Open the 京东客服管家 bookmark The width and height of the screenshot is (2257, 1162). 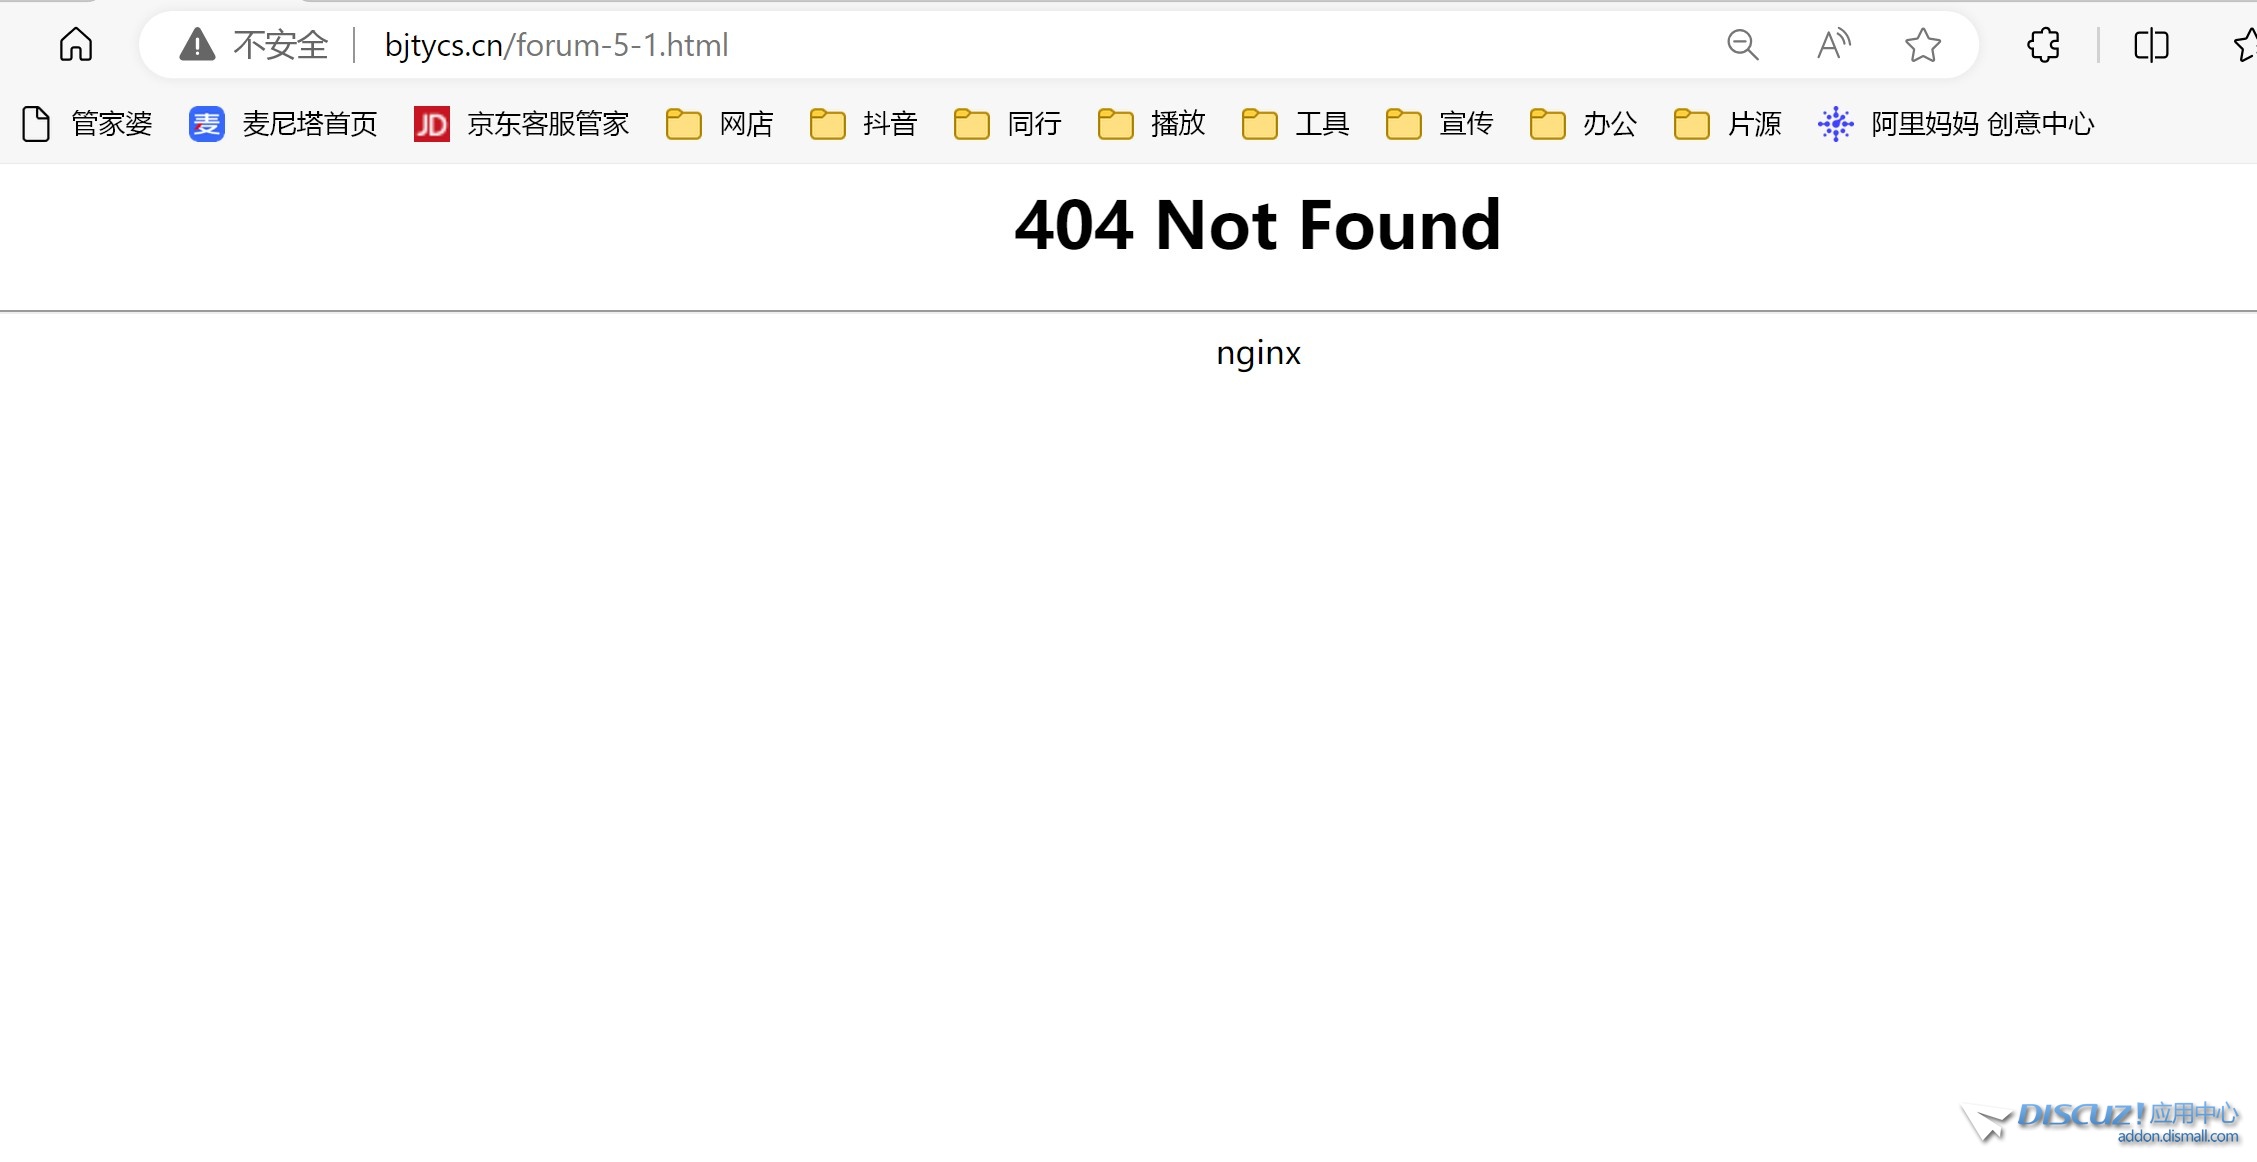tap(521, 124)
